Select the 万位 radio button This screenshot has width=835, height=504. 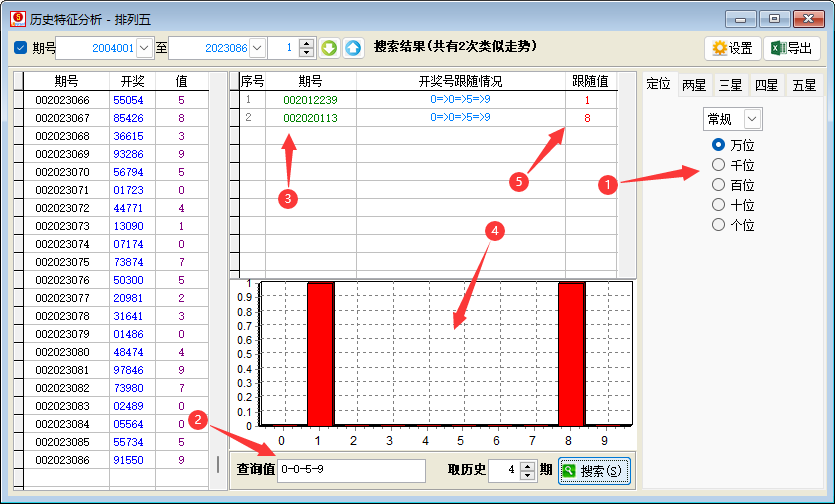click(x=718, y=144)
